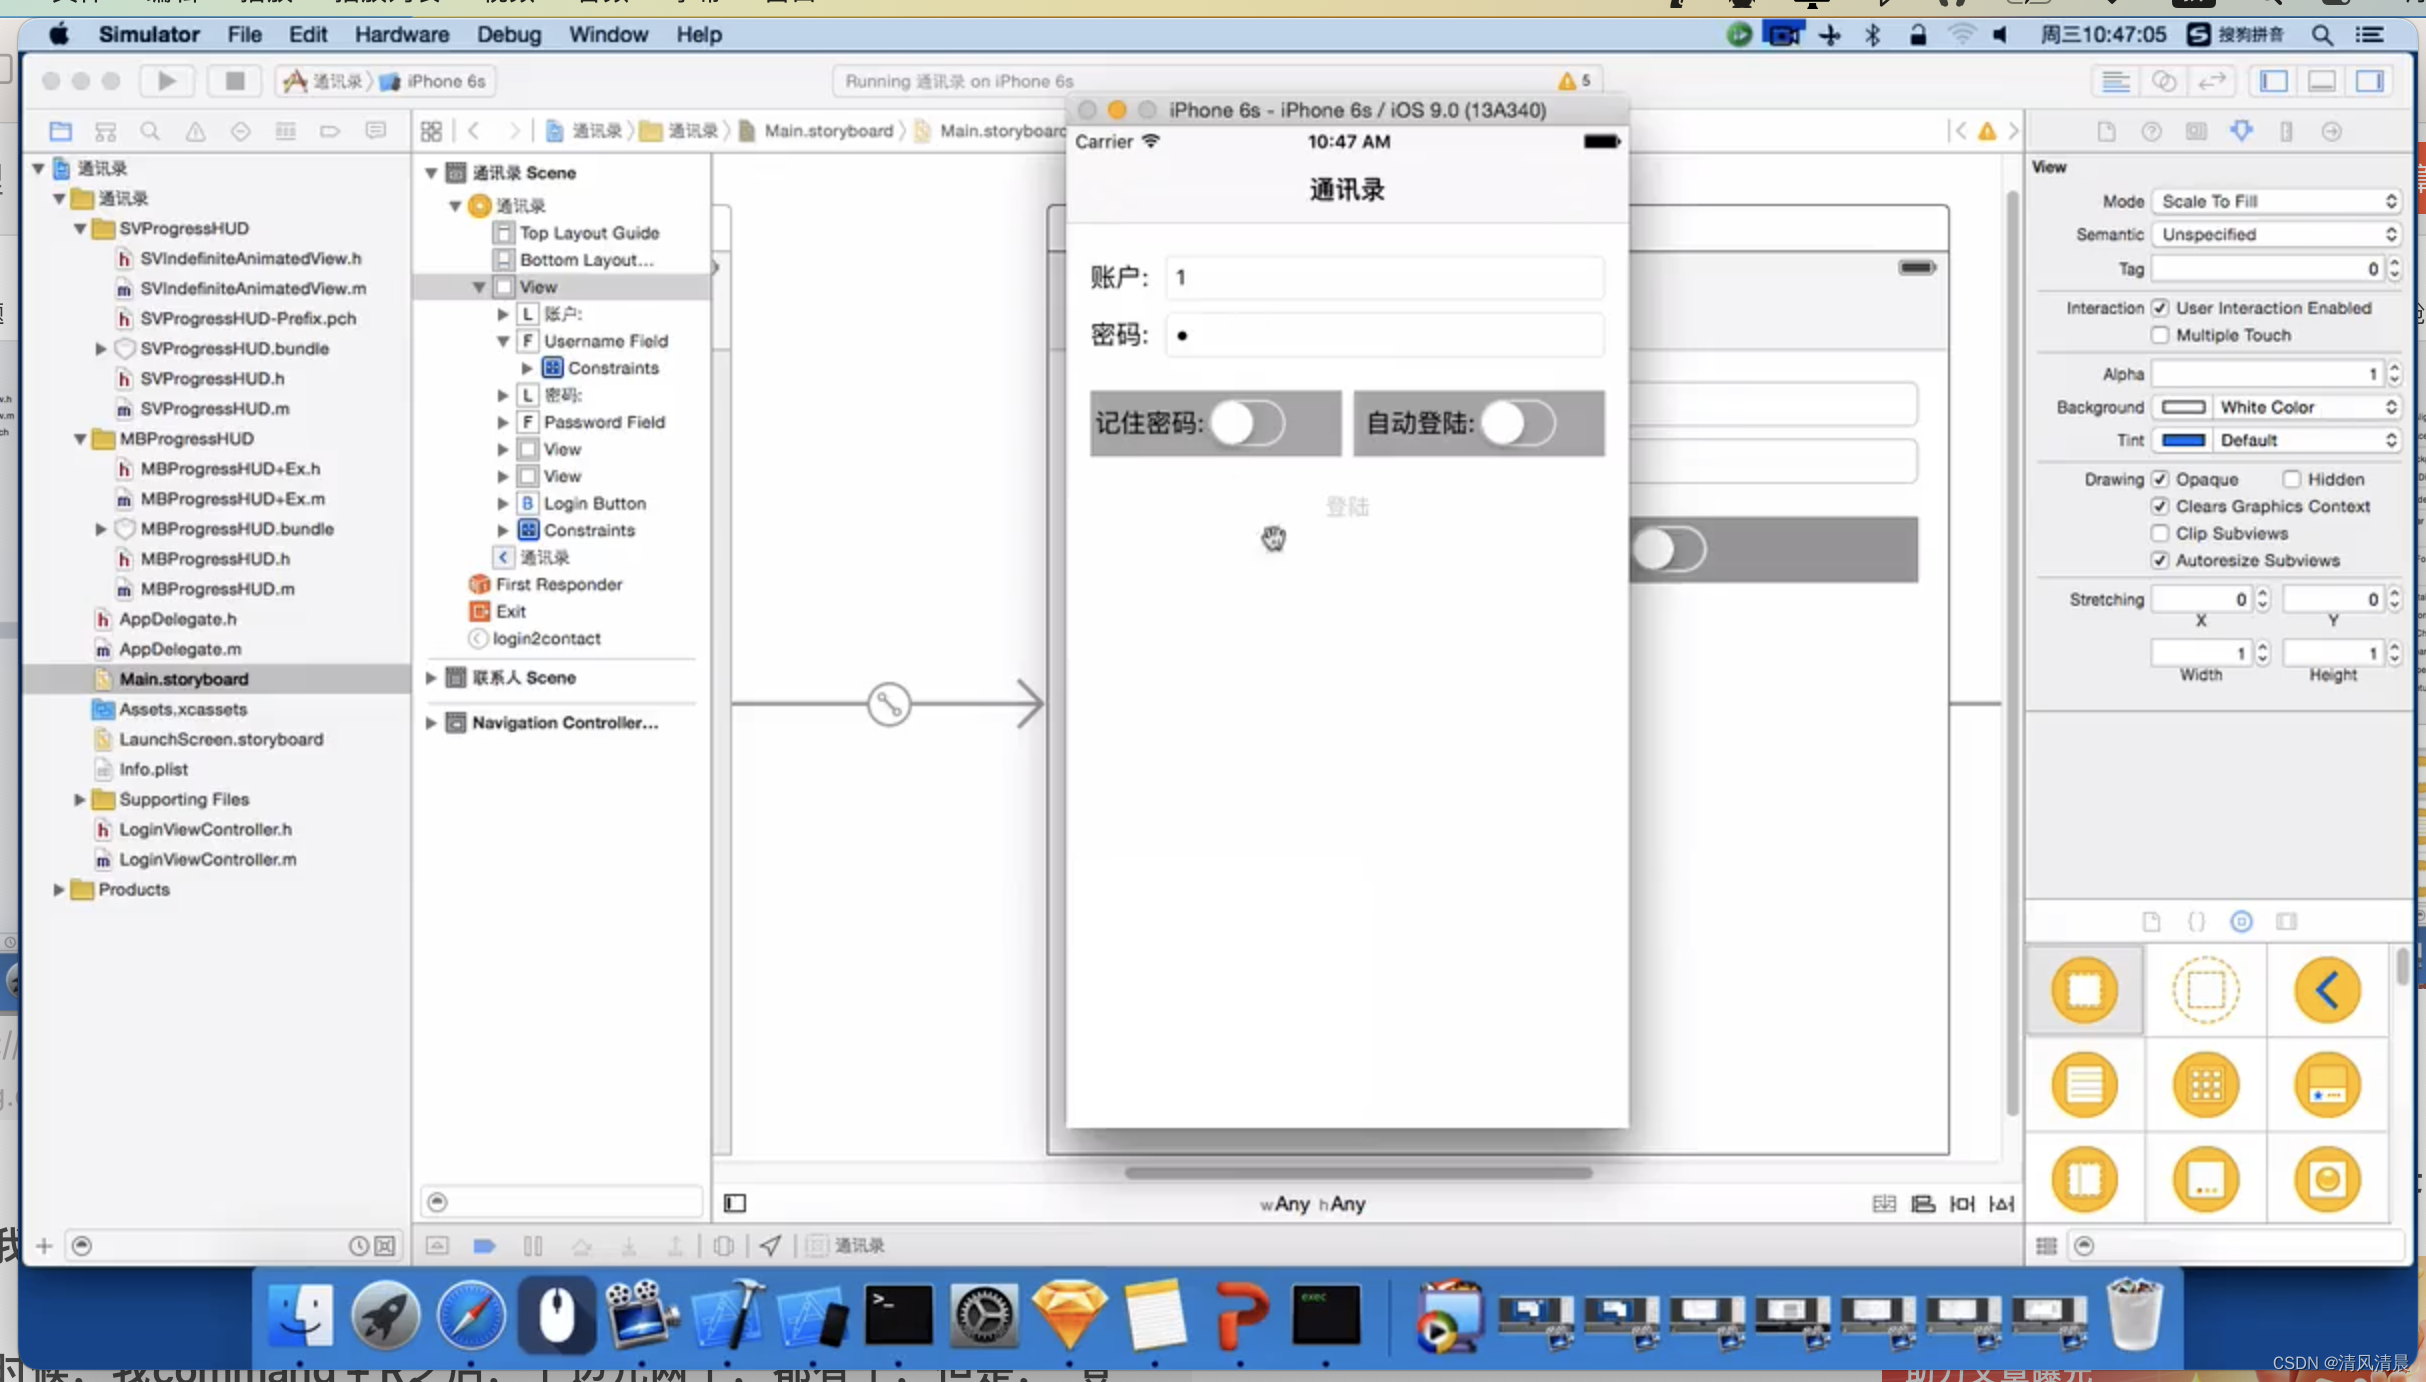
Task: Select the Code Snippet library icon
Action: pos(2196,921)
